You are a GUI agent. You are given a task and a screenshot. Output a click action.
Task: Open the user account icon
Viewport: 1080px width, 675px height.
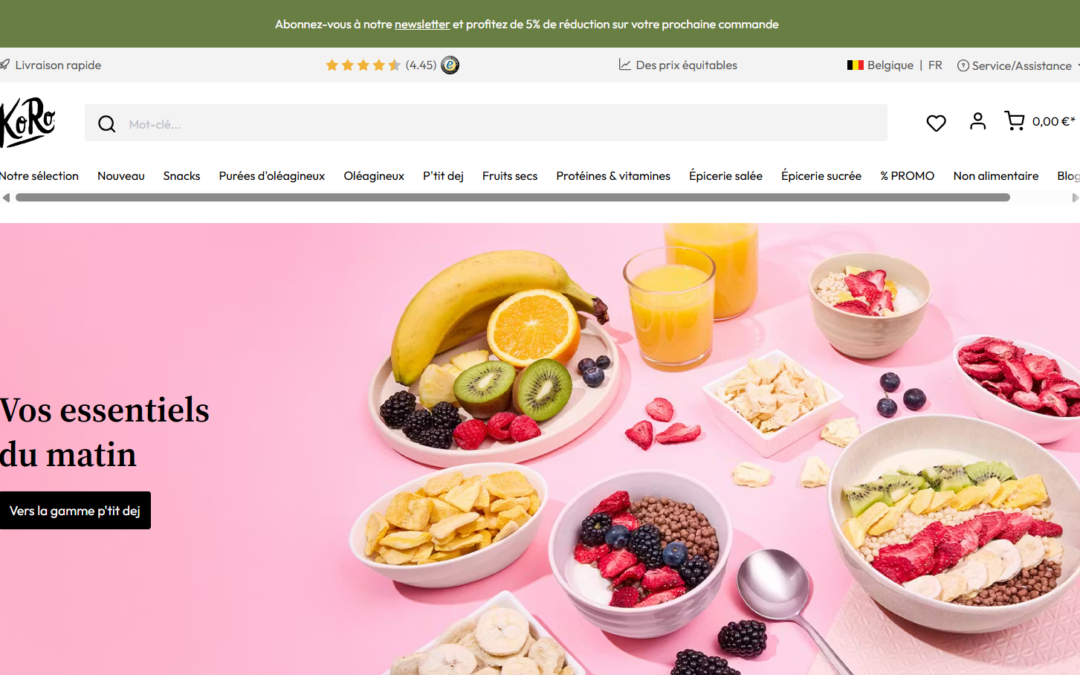tap(977, 121)
